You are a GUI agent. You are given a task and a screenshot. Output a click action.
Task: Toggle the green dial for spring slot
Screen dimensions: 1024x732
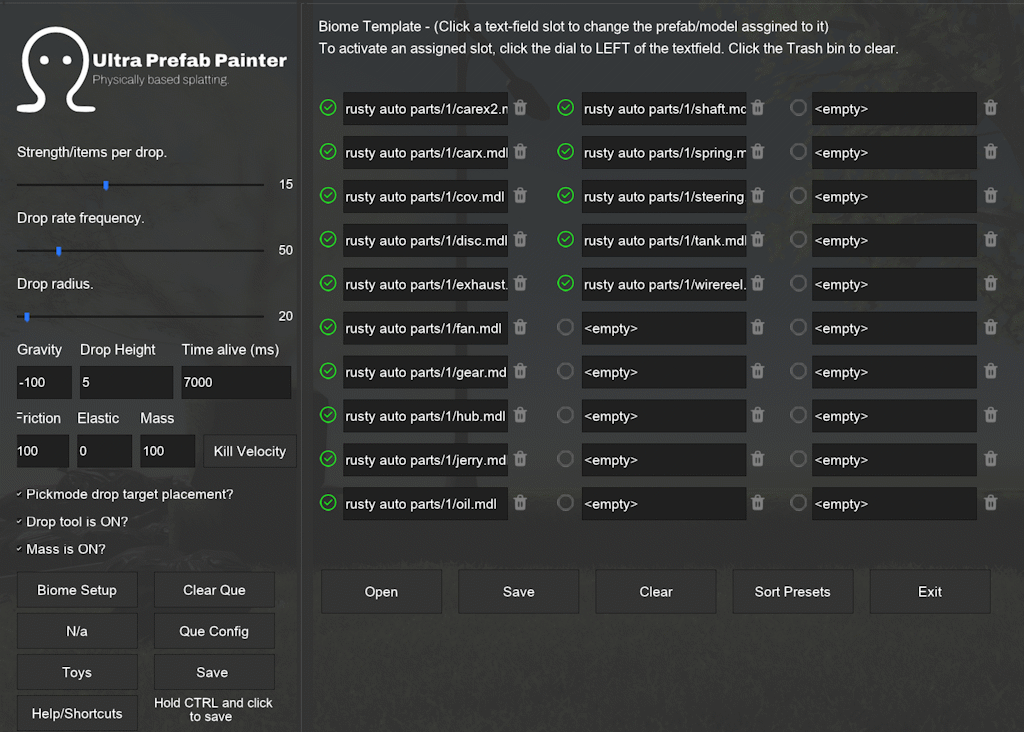pyautogui.click(x=566, y=152)
